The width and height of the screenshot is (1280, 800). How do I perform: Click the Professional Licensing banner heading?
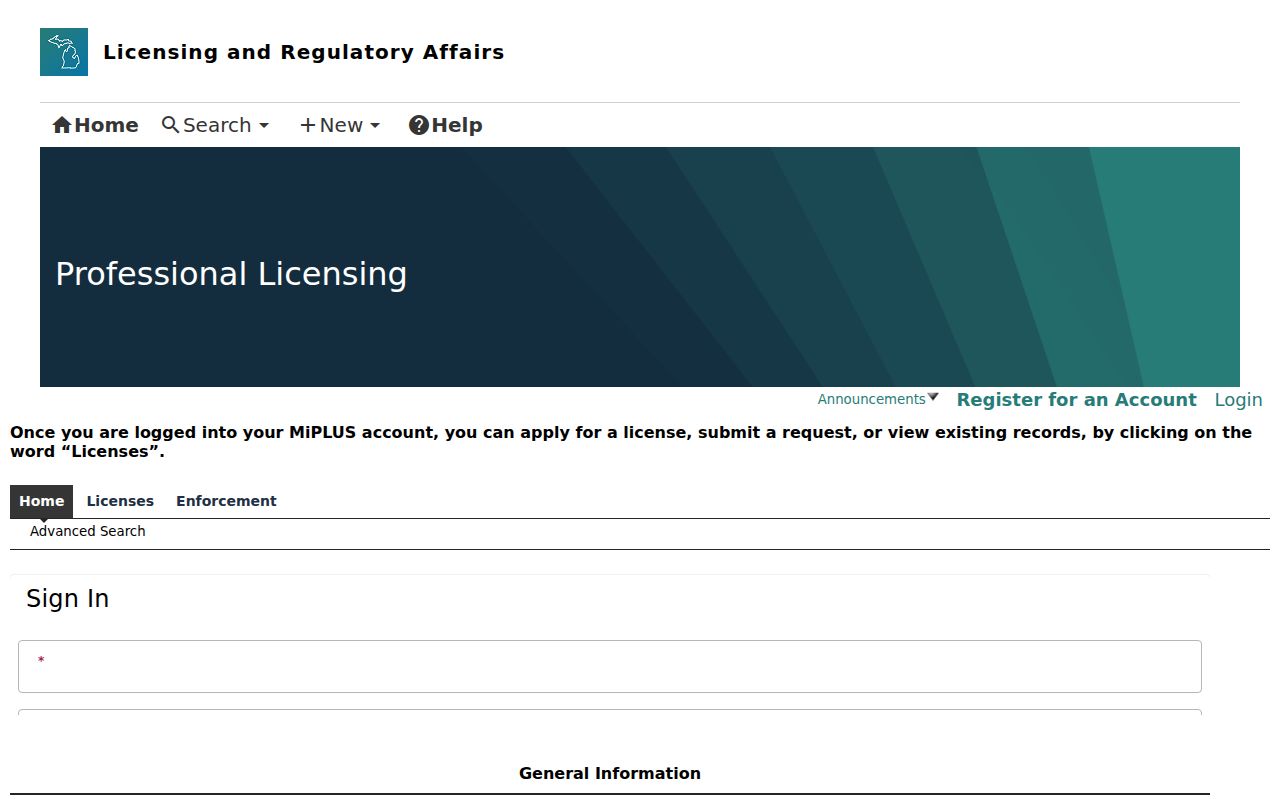[x=231, y=274]
